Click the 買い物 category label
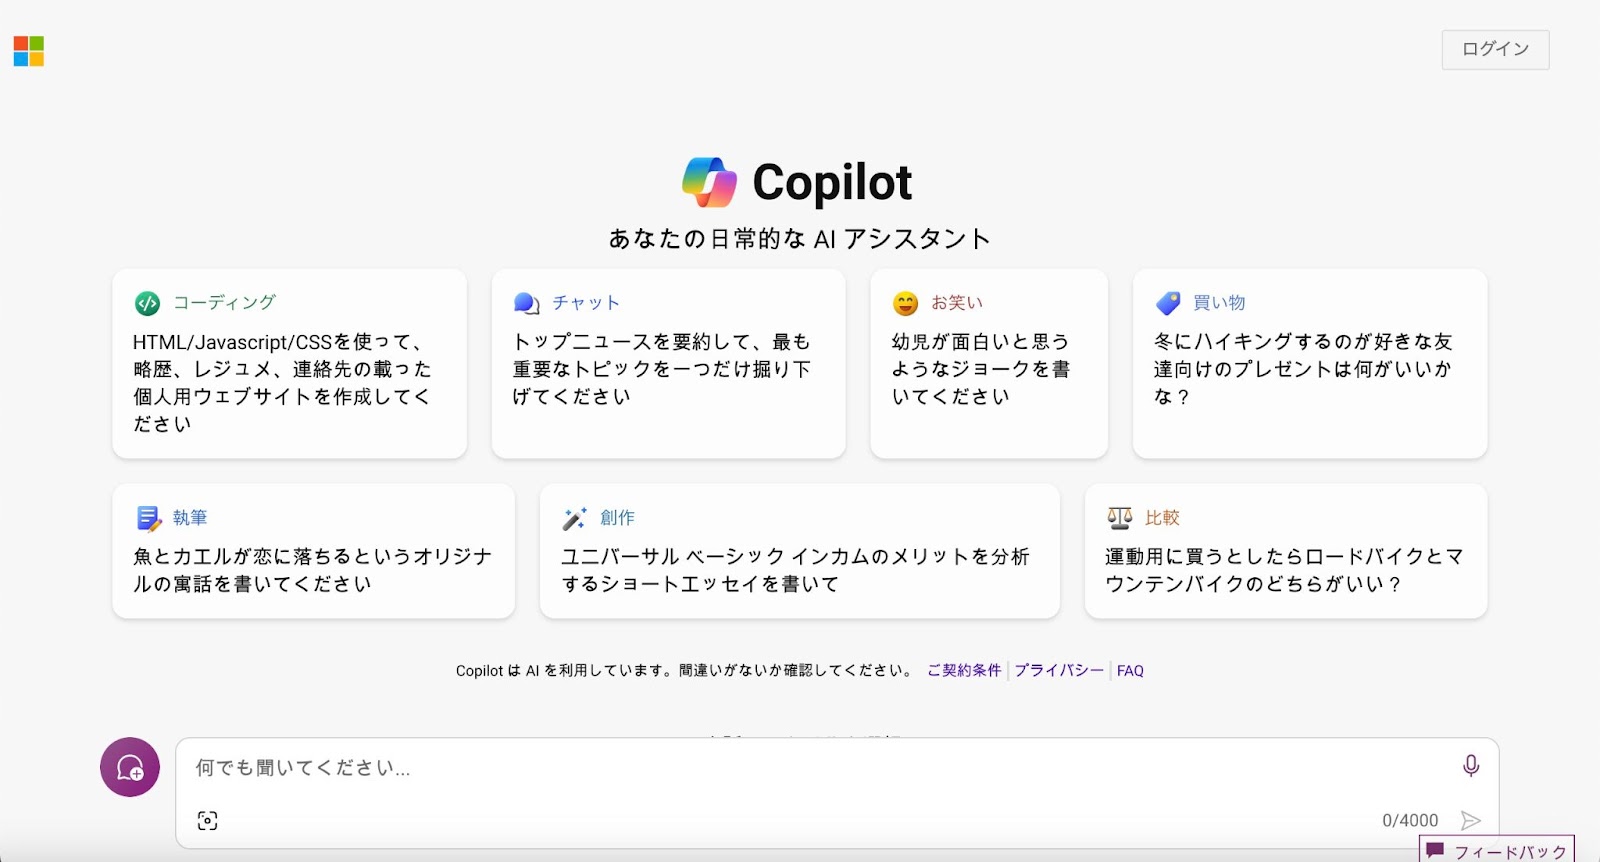The image size is (1600, 862). pos(1219,302)
